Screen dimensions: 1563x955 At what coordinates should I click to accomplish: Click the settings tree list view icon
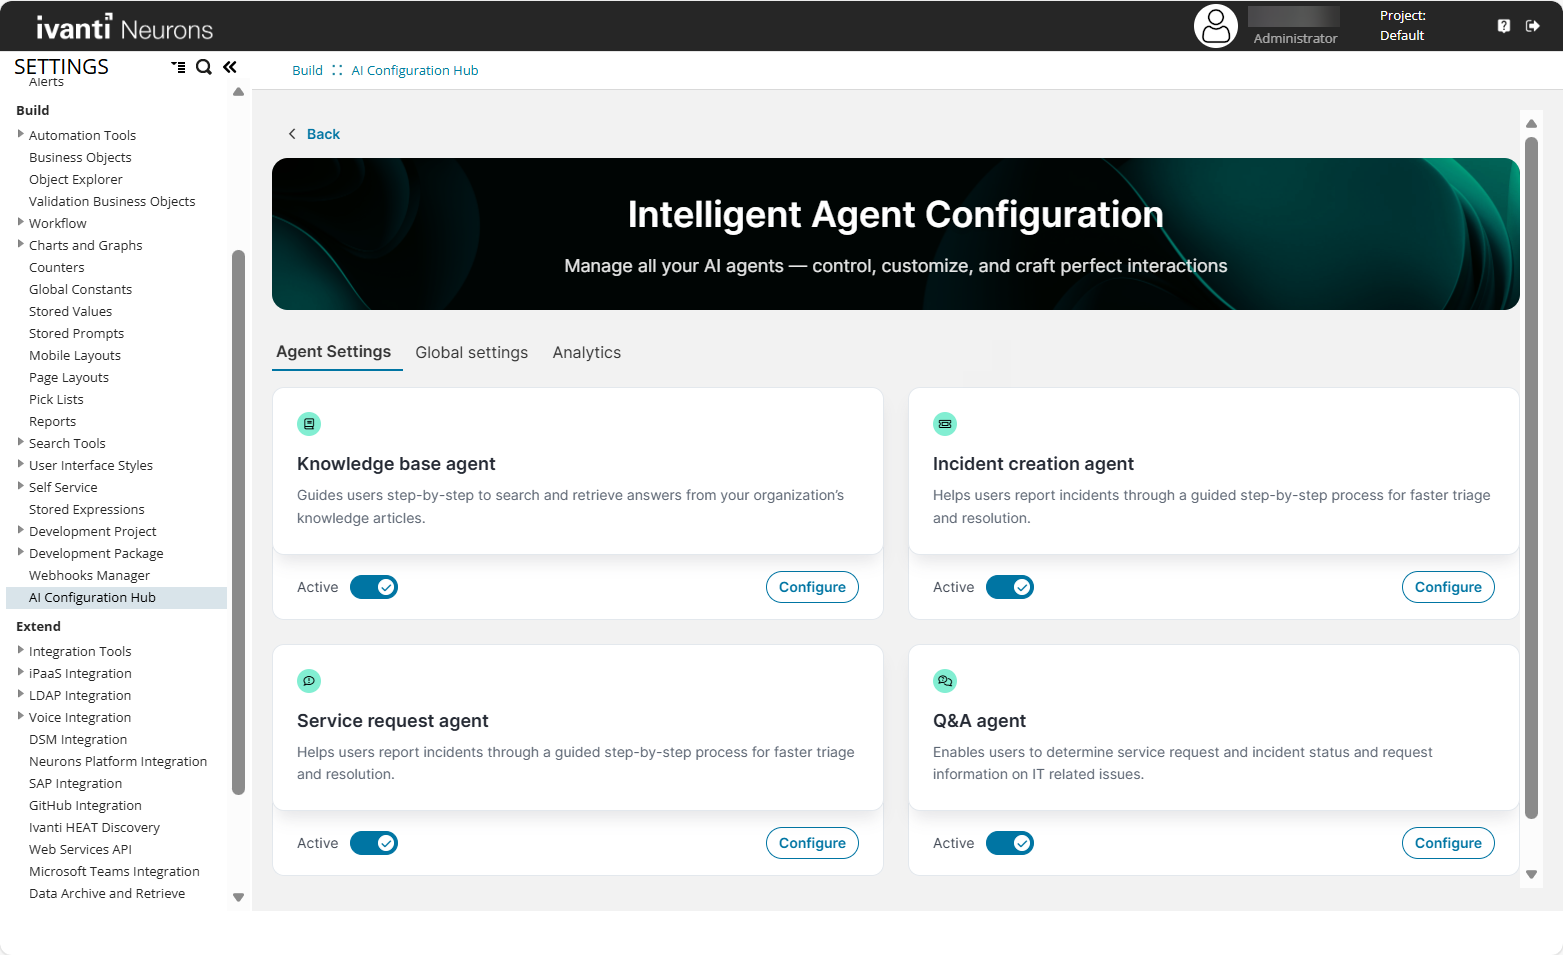179,67
